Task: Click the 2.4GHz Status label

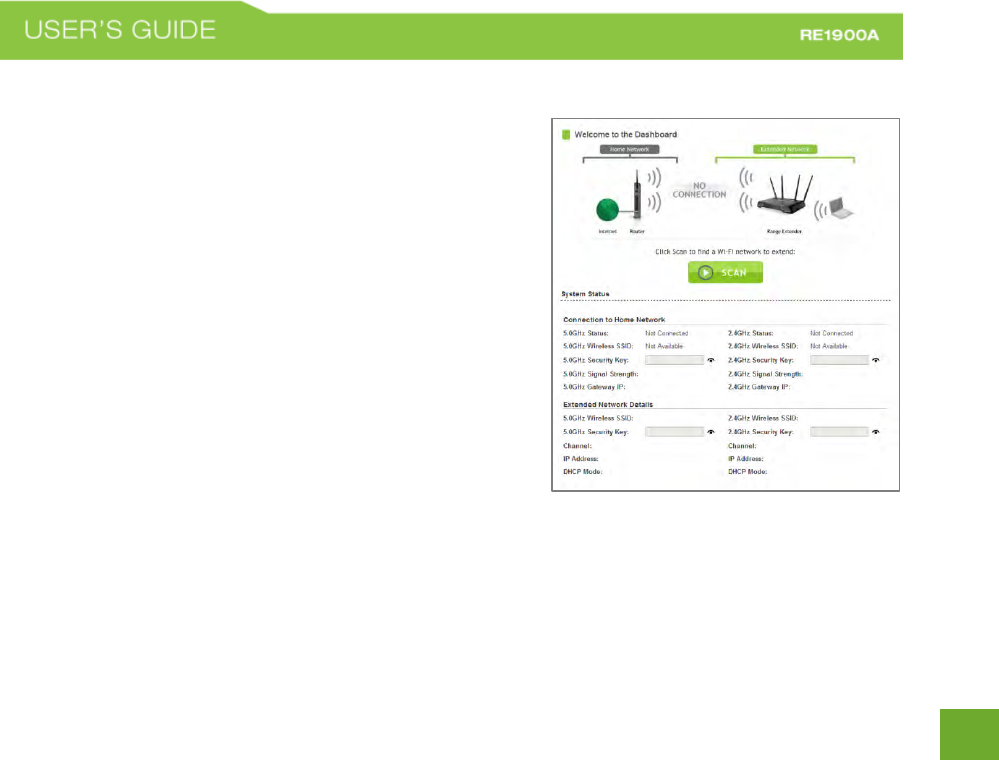Action: point(751,333)
